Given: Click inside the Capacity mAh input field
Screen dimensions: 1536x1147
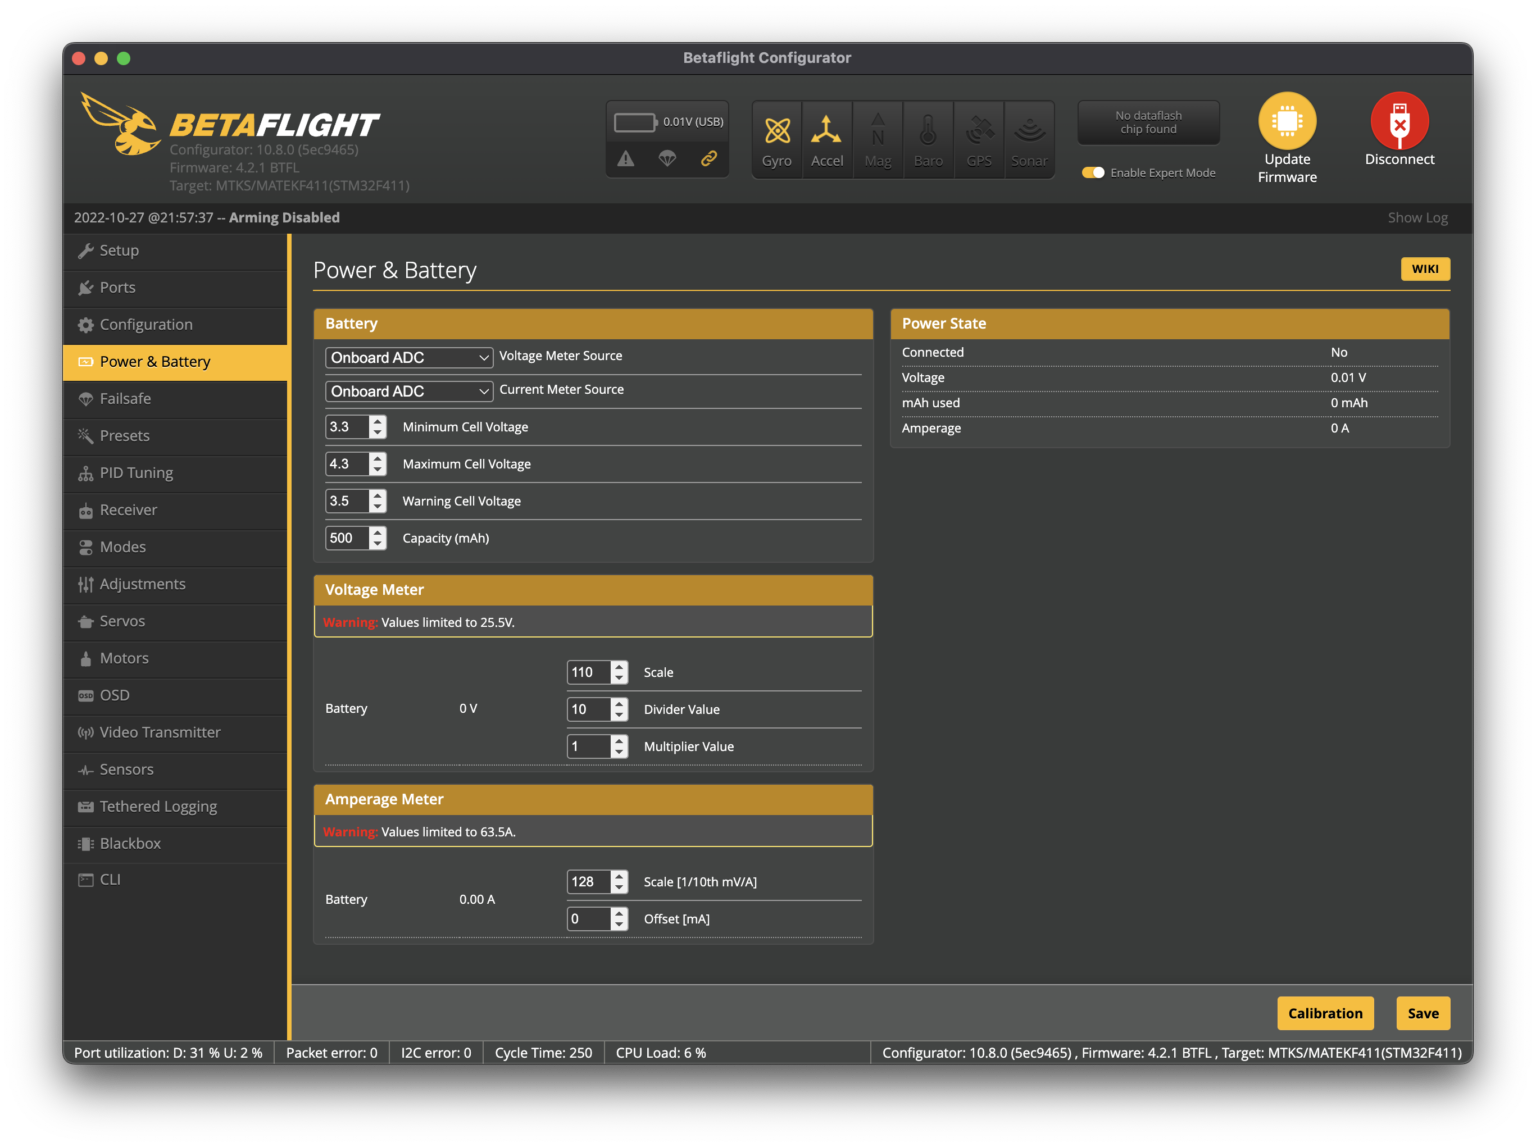Looking at the screenshot, I should 348,538.
